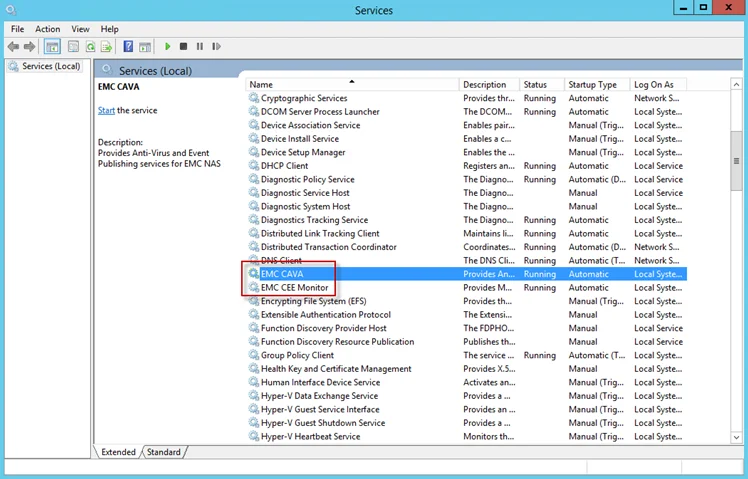The height and width of the screenshot is (479, 748).
Task: Click the vertical scrollbar down arrow
Action: [x=736, y=437]
